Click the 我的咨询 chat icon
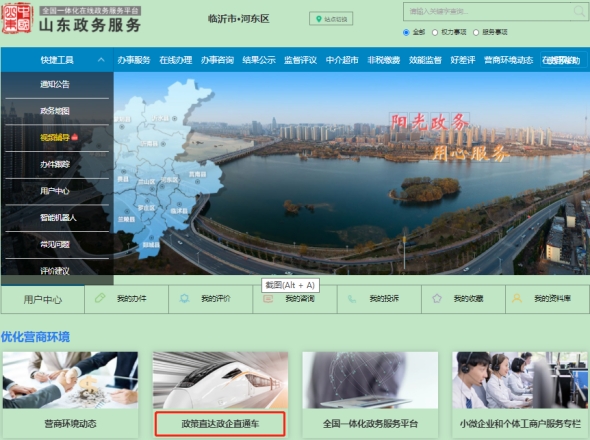 tap(268, 299)
